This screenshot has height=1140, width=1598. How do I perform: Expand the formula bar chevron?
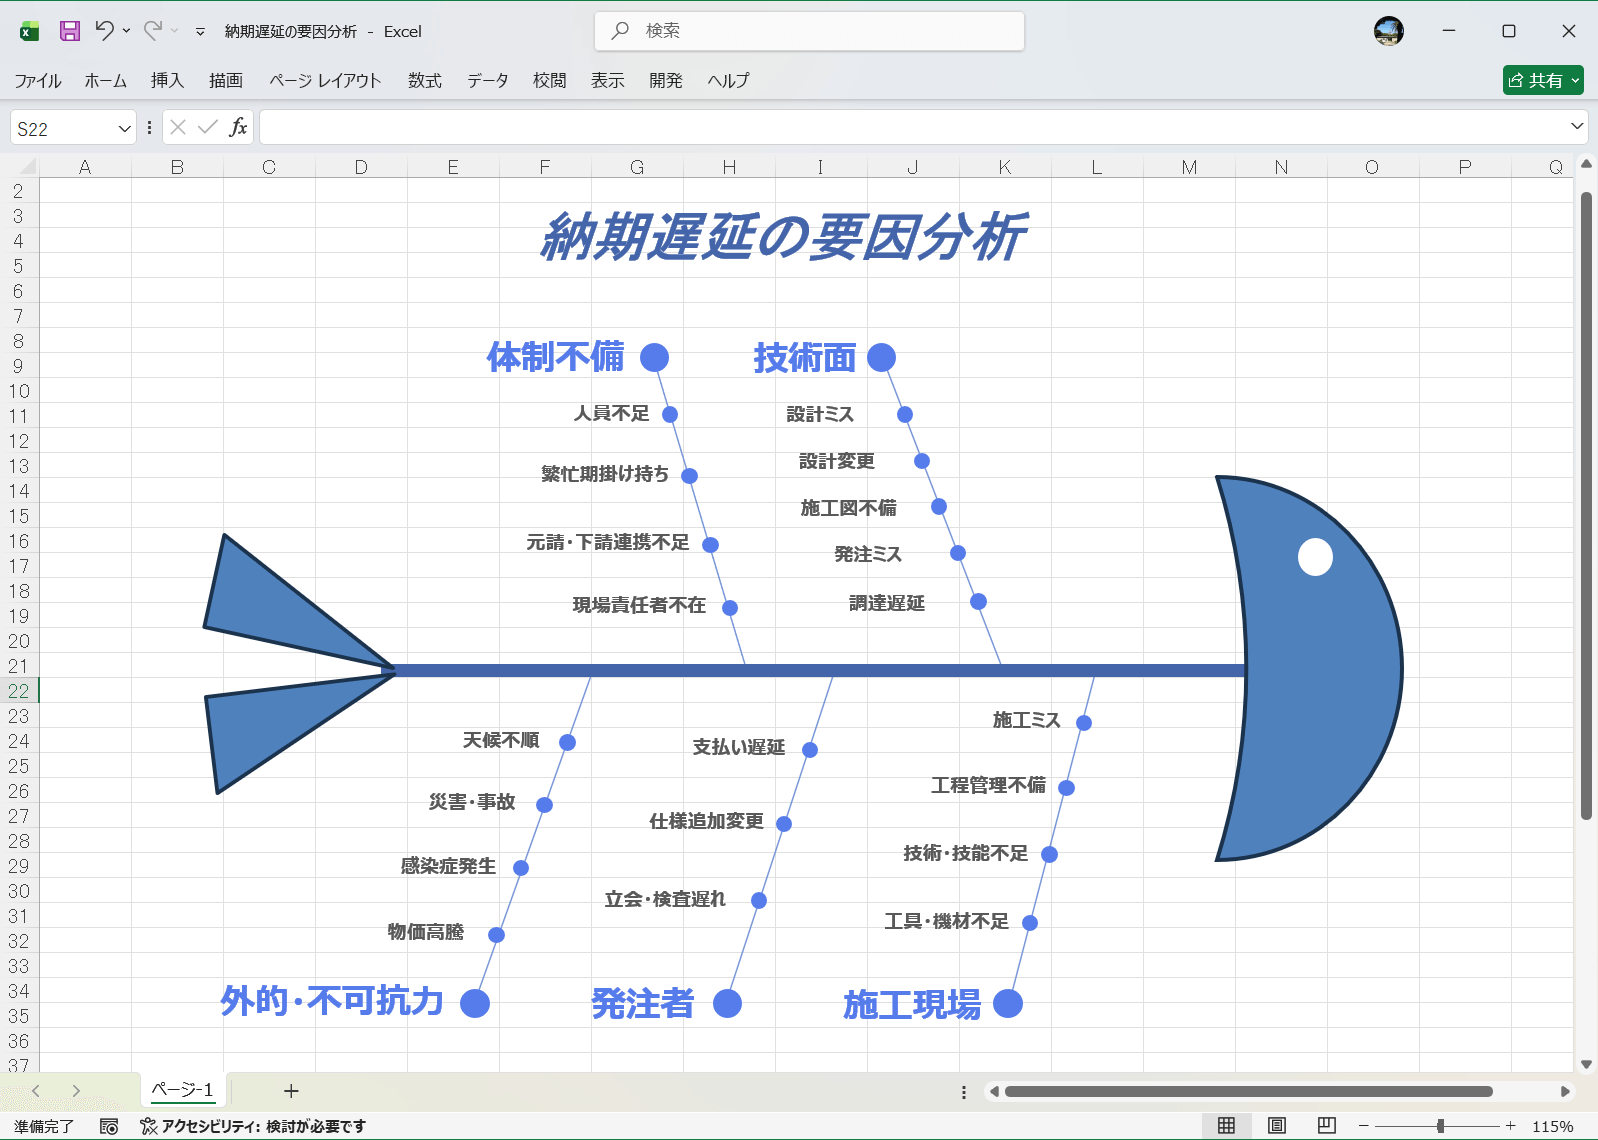(x=1577, y=126)
